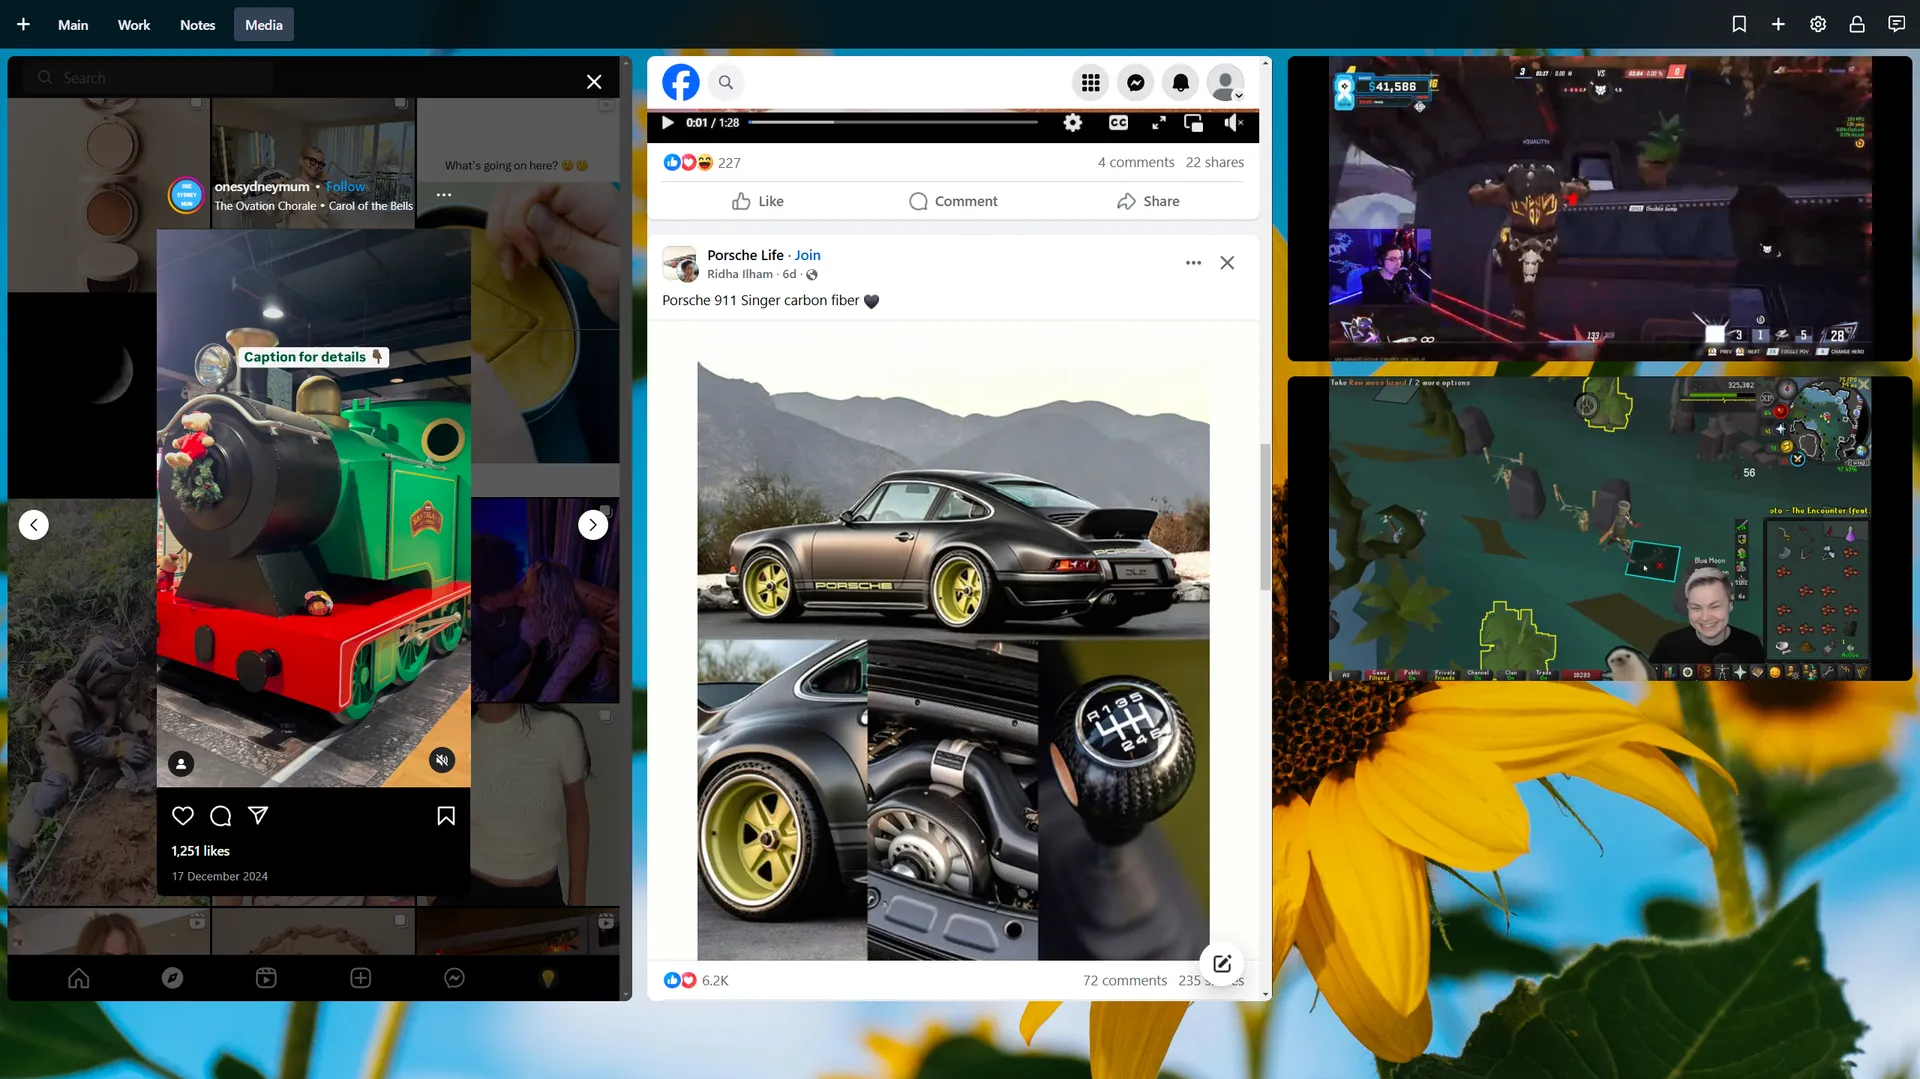Open the Instagram messenger icon

click(x=454, y=978)
